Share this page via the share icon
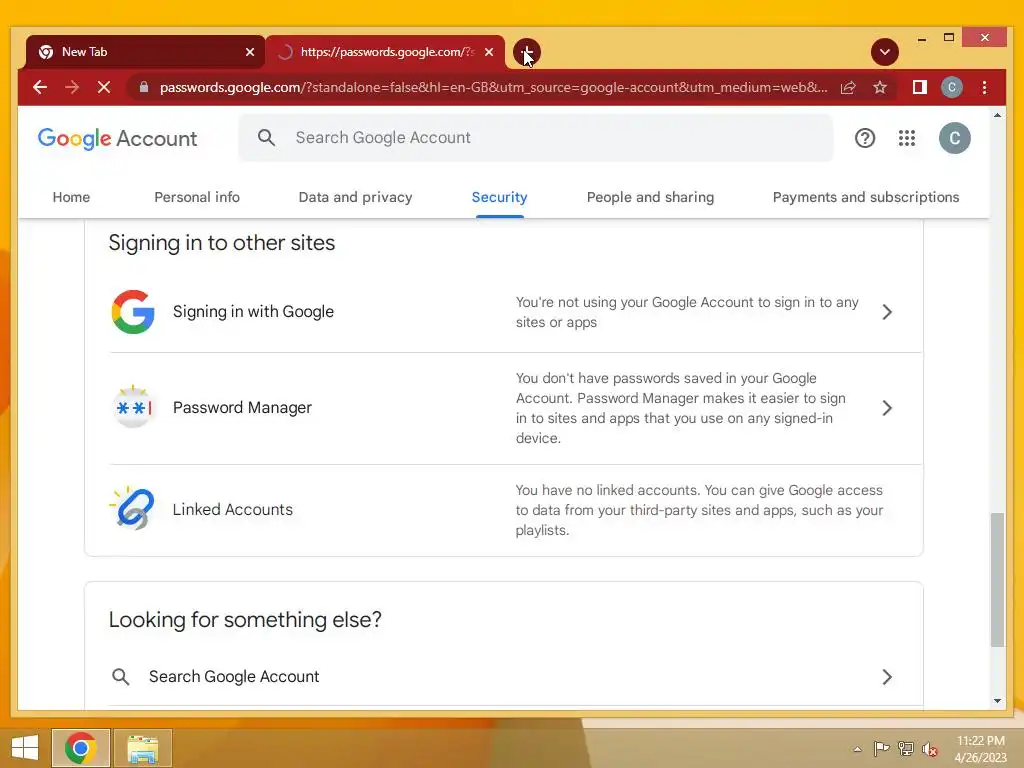 [x=848, y=88]
